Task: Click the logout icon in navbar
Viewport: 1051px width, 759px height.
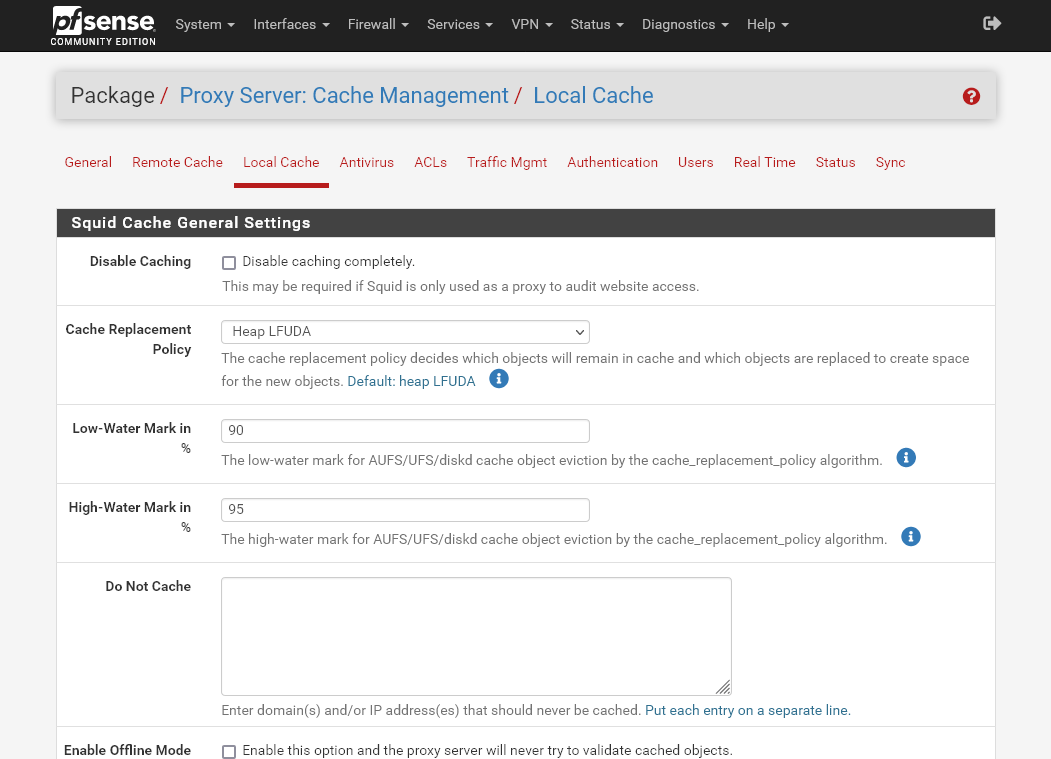Action: point(992,23)
